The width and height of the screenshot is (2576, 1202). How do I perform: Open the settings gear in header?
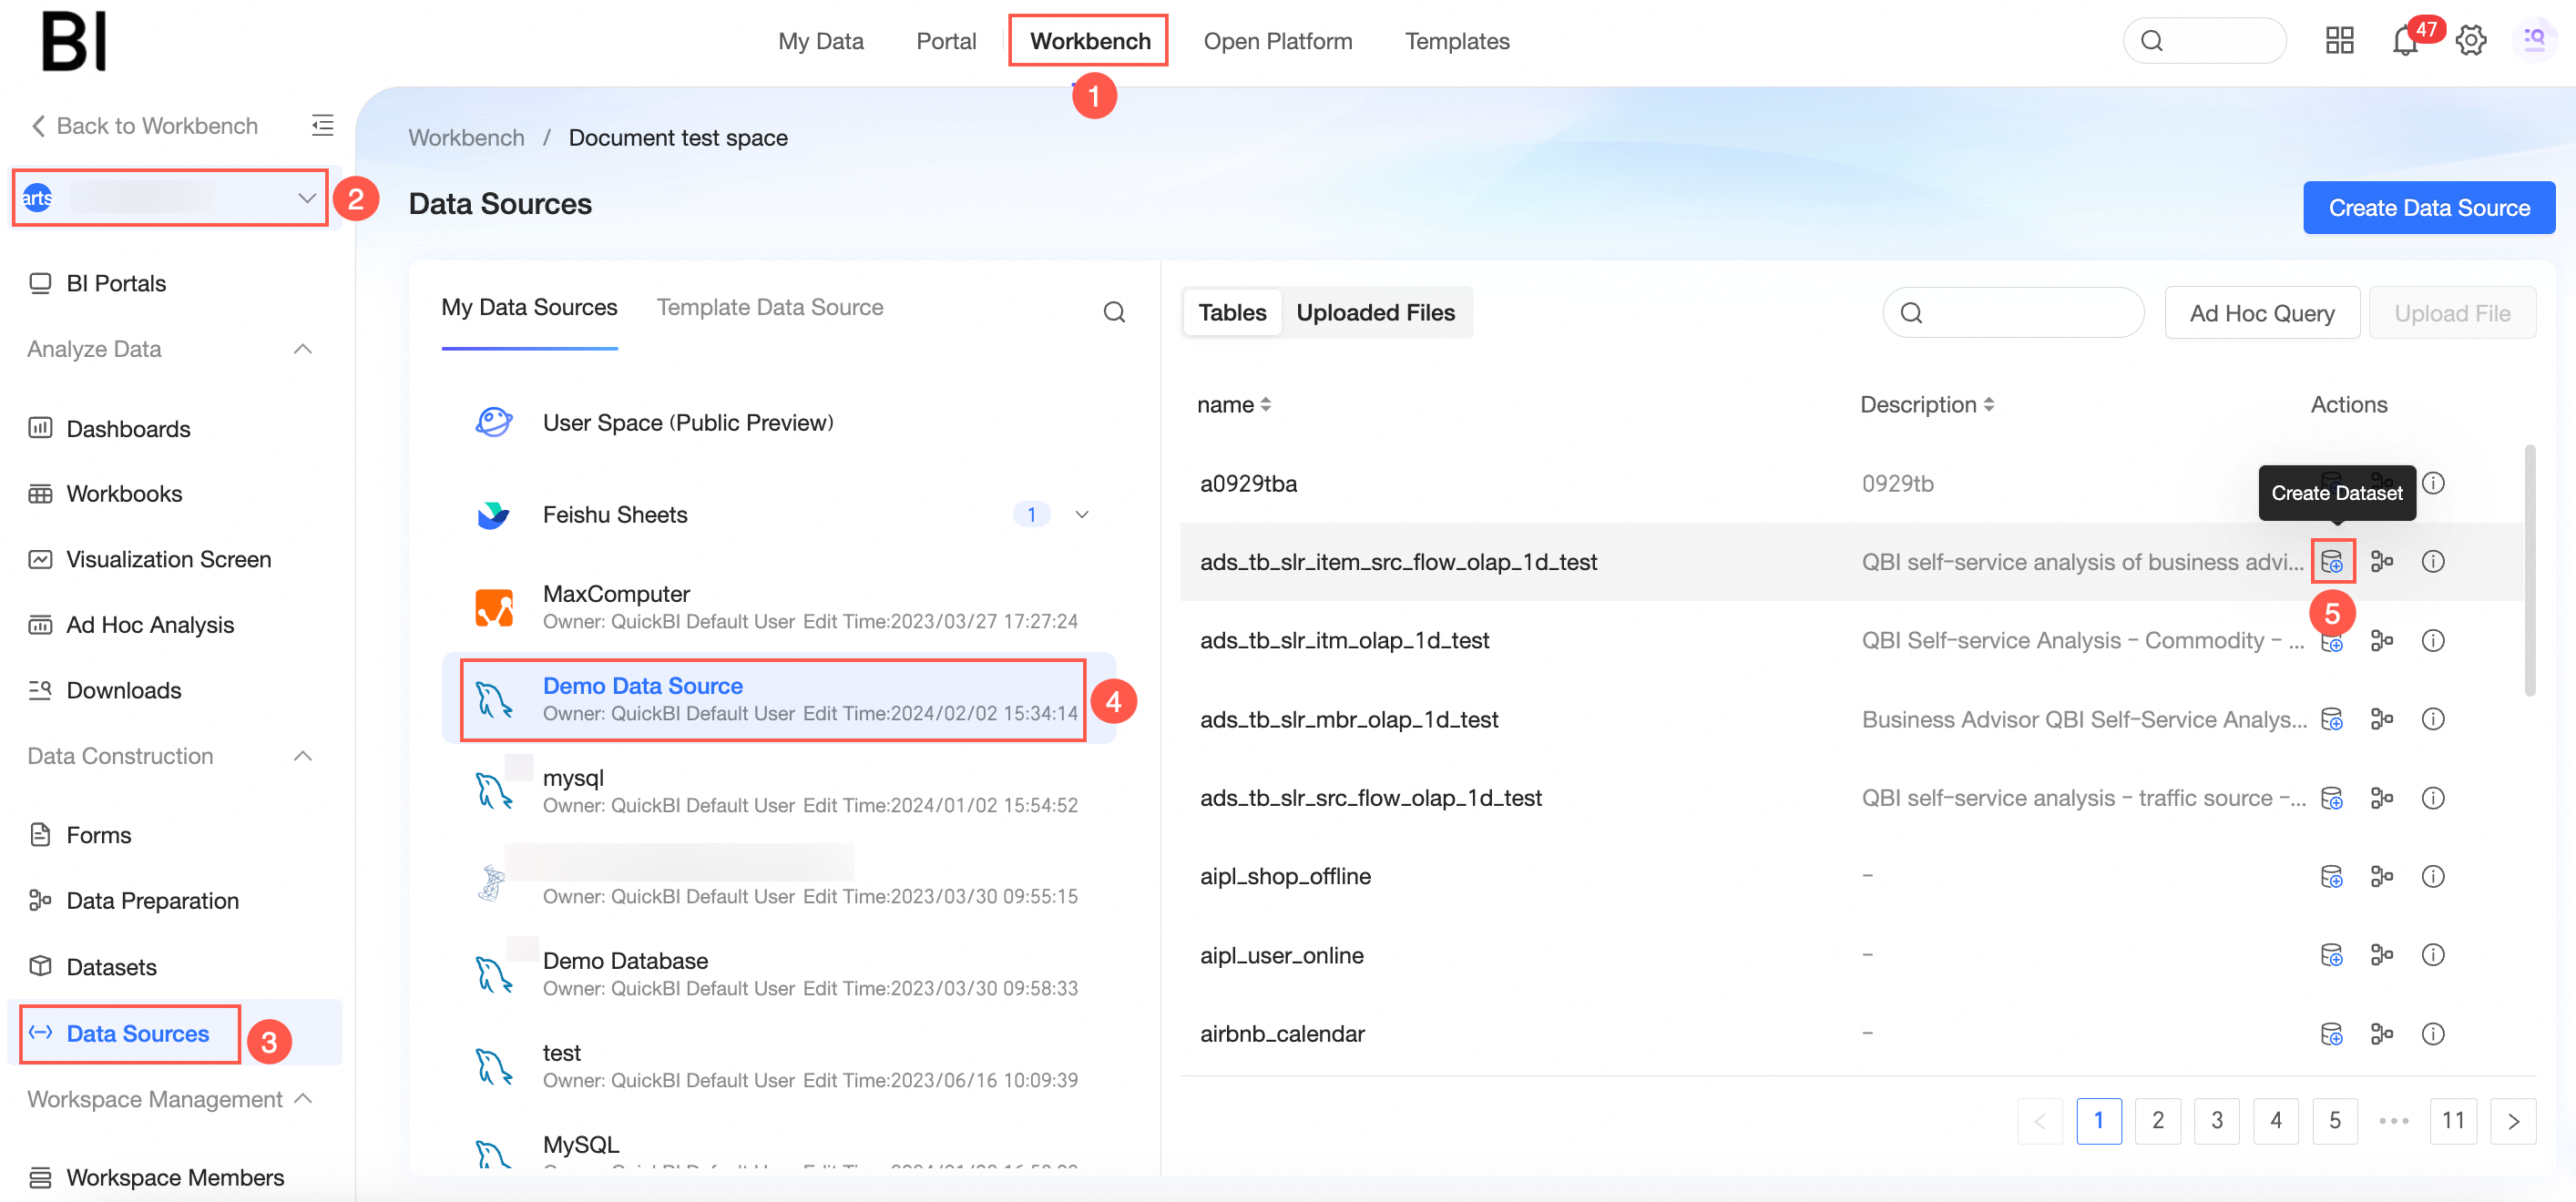click(x=2471, y=41)
